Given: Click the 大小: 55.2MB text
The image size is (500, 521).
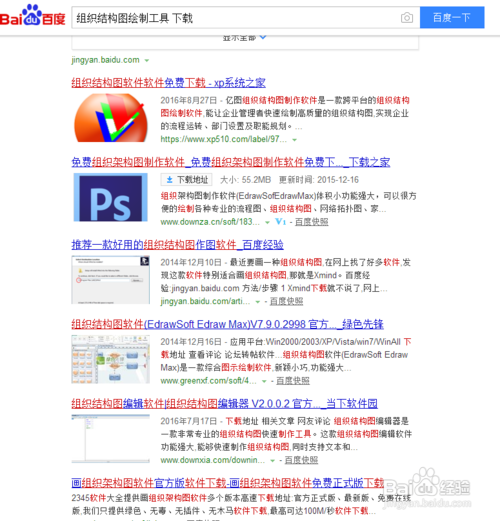Looking at the screenshot, I should [x=245, y=180].
